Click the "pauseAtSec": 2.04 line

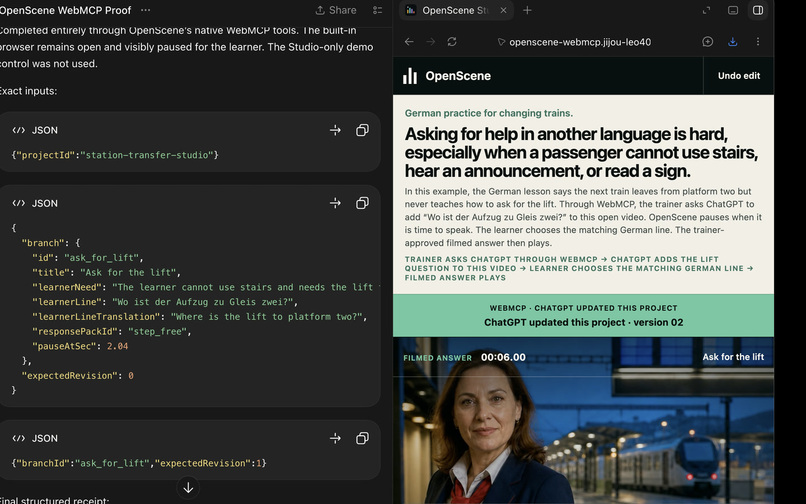[x=80, y=346]
